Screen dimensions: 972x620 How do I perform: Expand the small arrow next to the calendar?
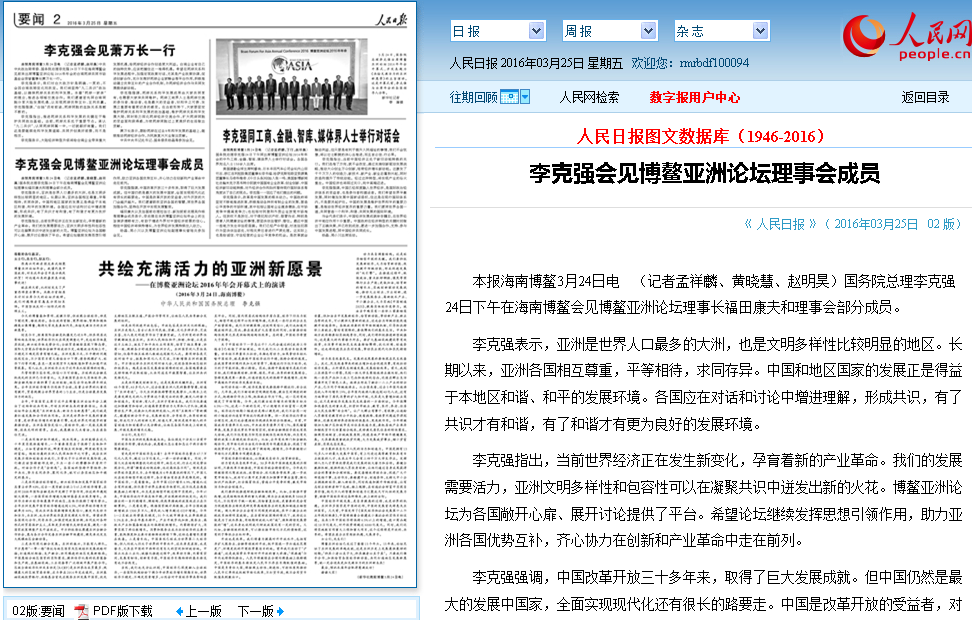(525, 97)
